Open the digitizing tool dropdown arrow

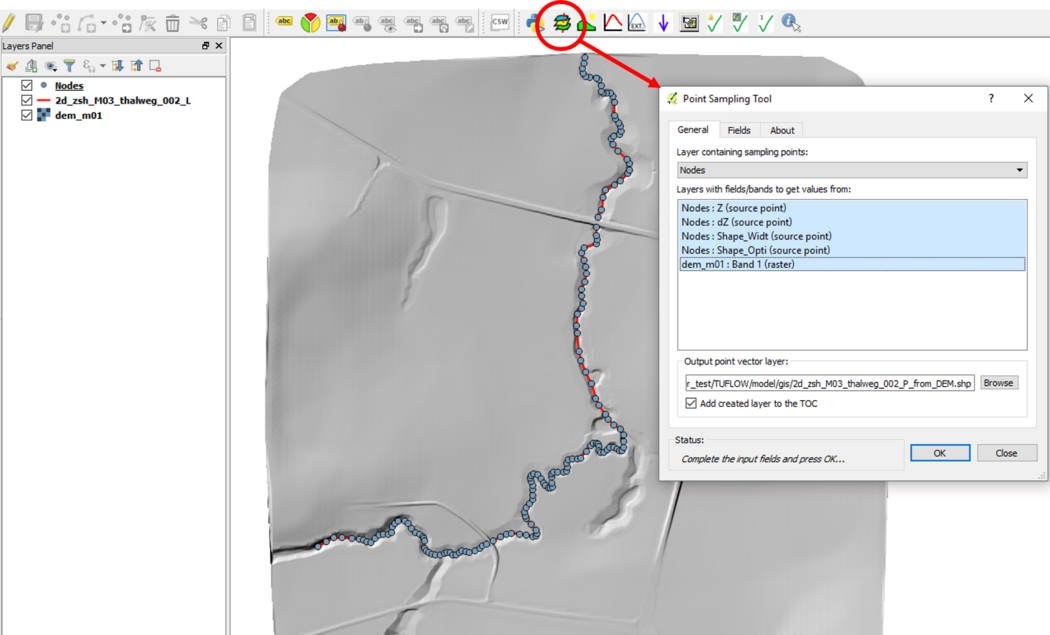click(103, 23)
